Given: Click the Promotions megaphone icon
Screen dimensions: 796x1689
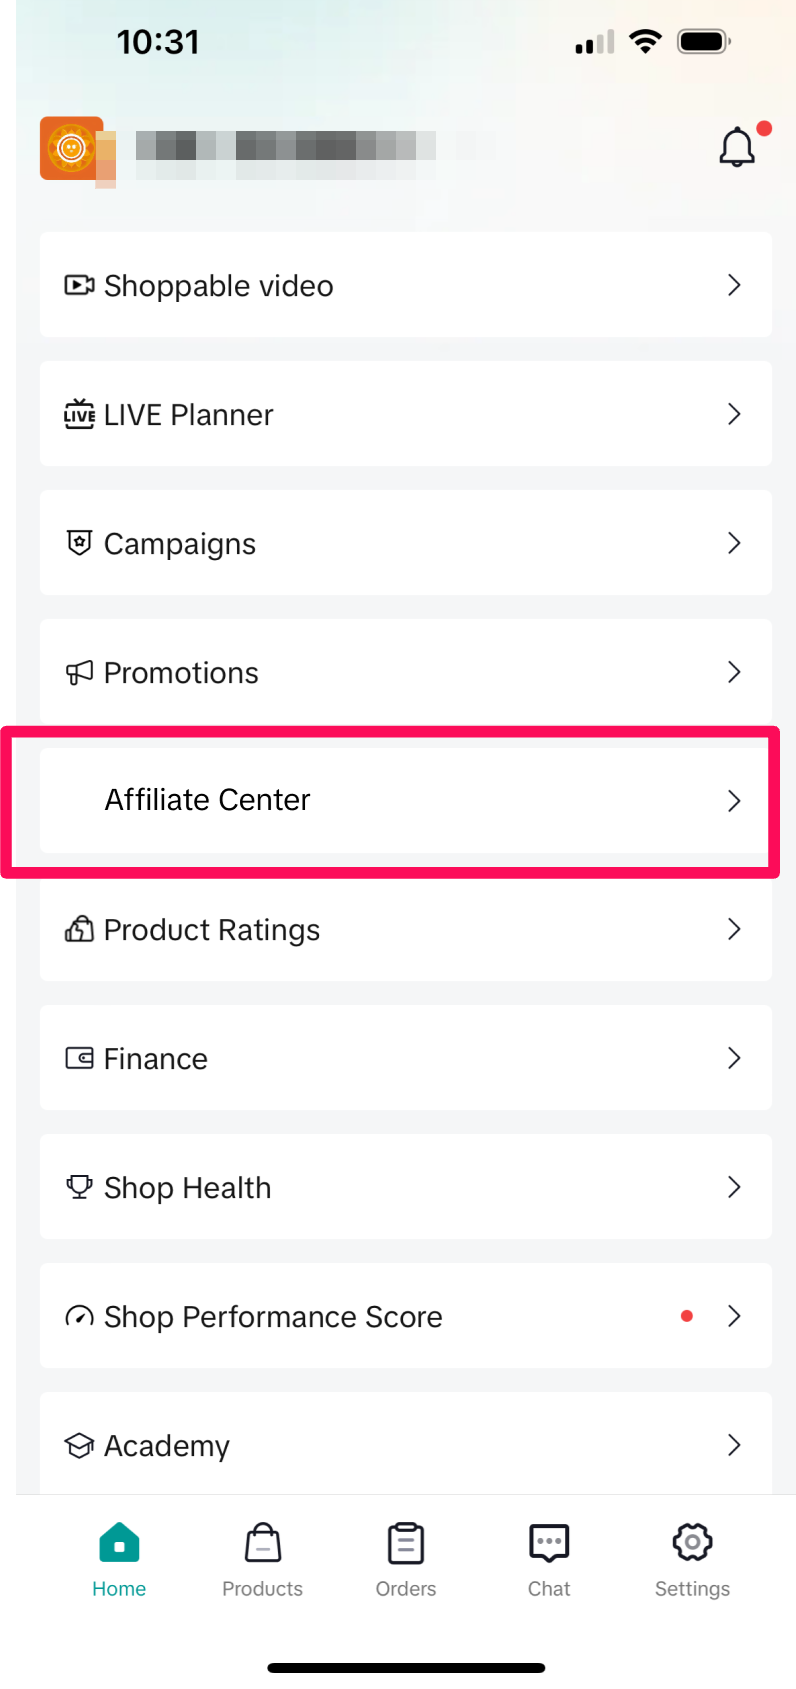Looking at the screenshot, I should 79,672.
